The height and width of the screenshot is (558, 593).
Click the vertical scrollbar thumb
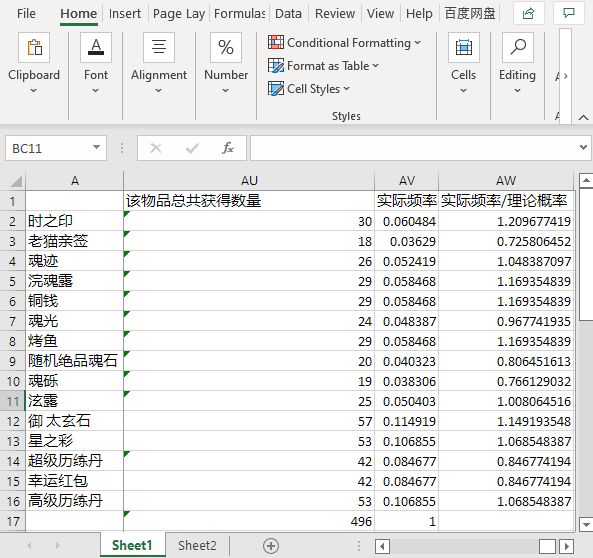pos(586,254)
